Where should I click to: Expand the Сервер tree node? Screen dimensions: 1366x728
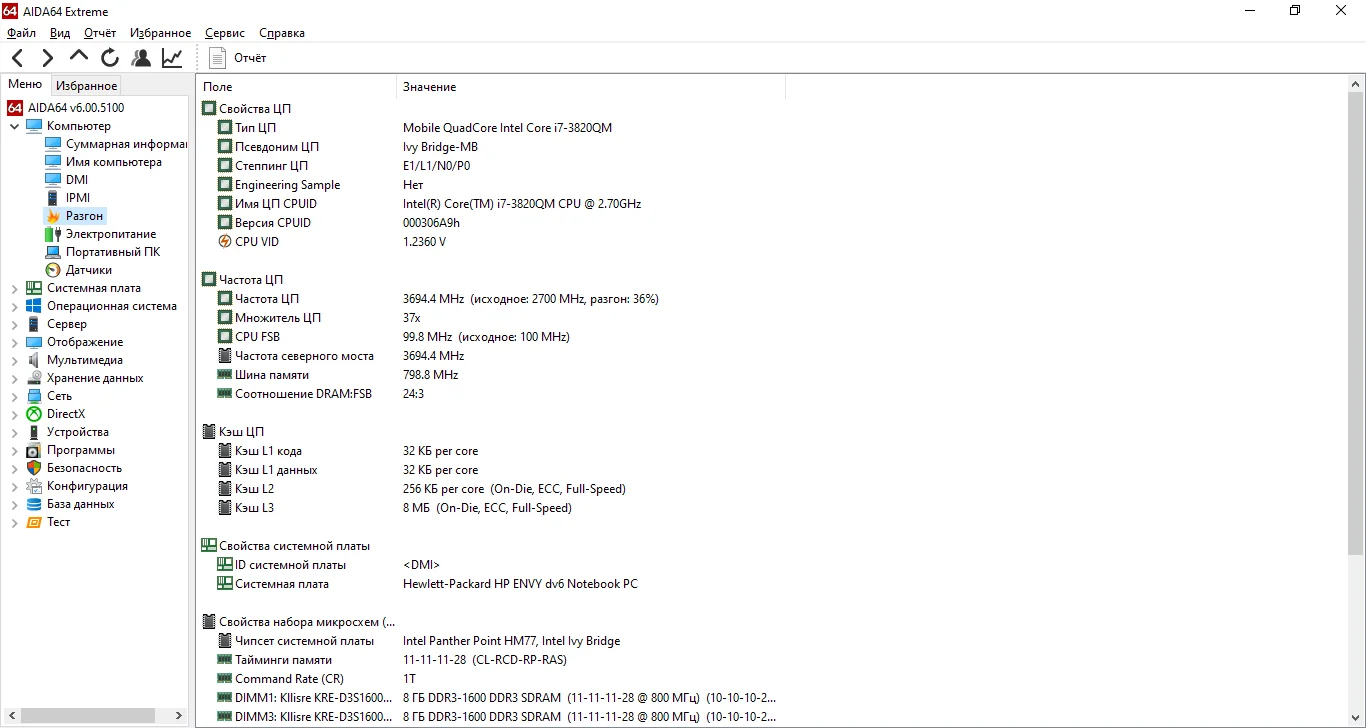[x=14, y=324]
